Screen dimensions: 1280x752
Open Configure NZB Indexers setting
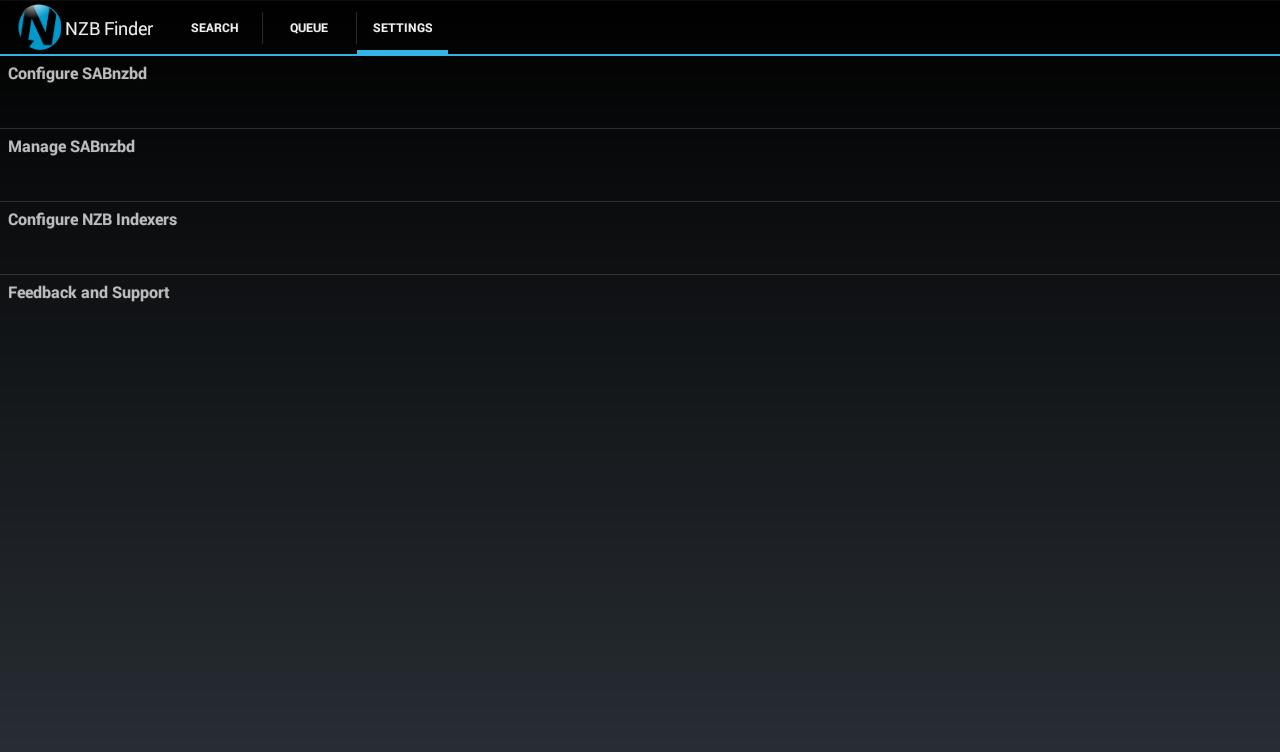pos(640,238)
